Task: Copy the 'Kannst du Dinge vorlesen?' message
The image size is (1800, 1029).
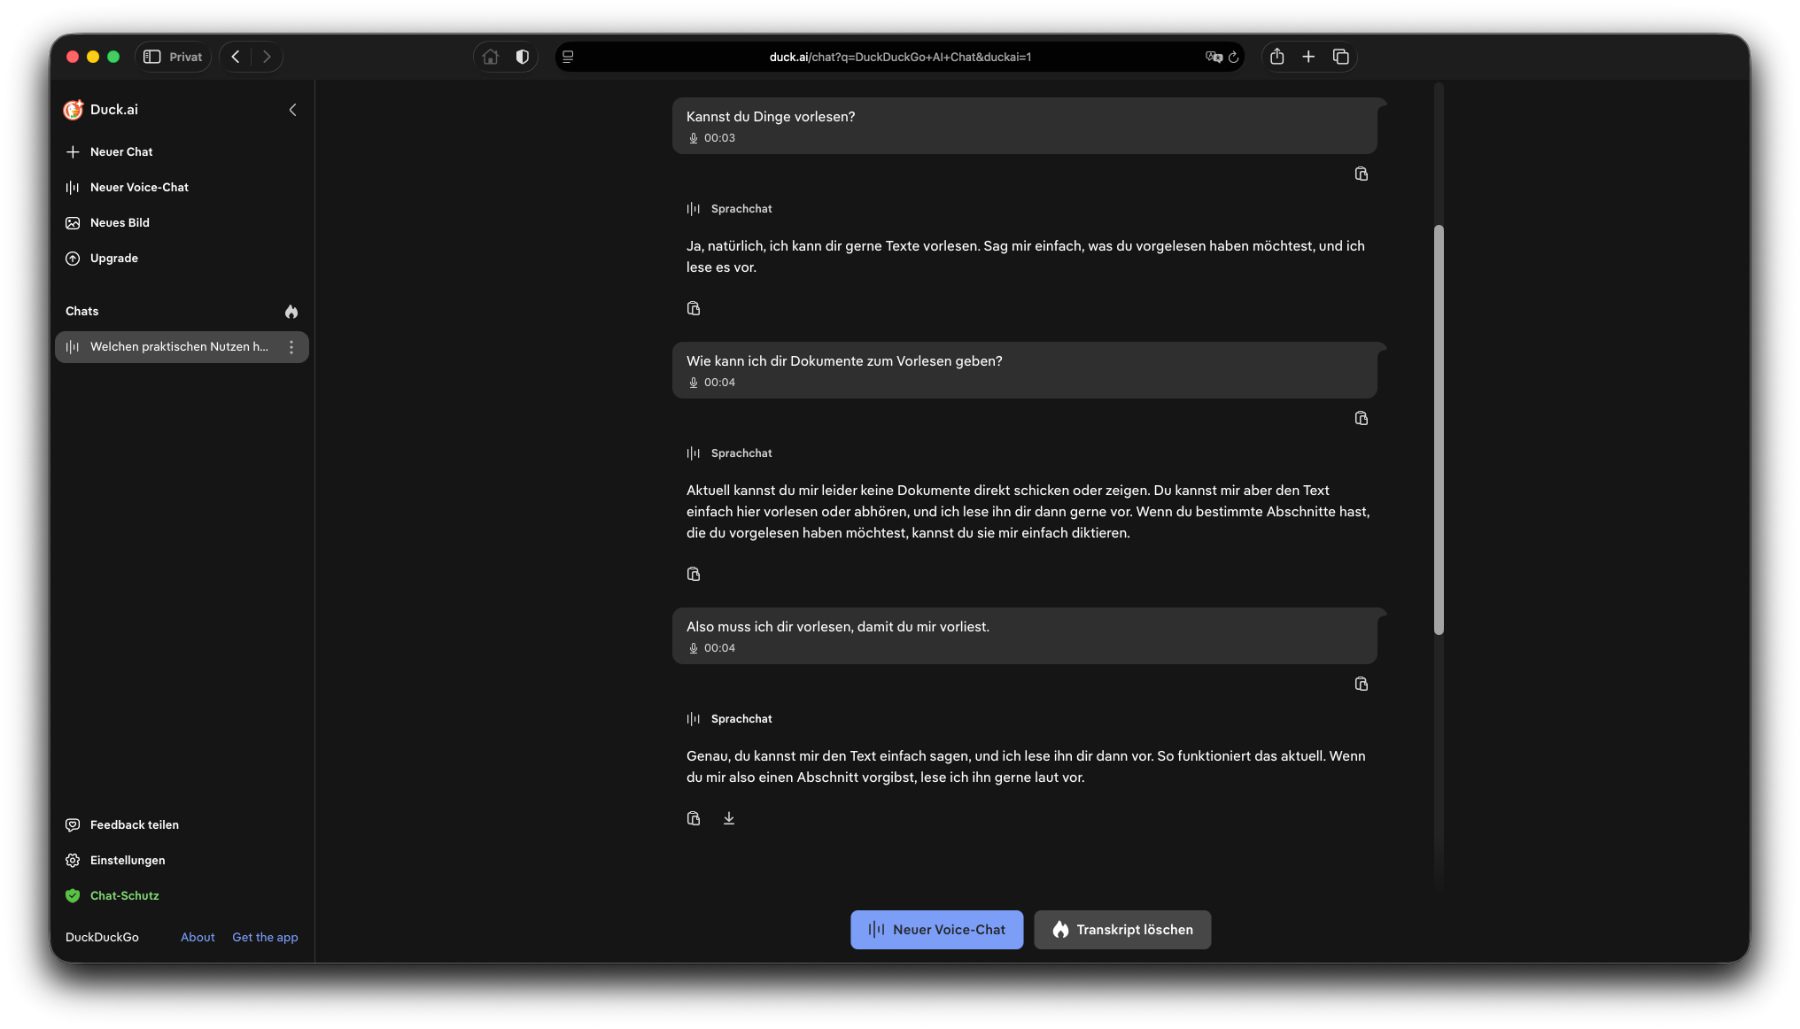Action: [1361, 174]
